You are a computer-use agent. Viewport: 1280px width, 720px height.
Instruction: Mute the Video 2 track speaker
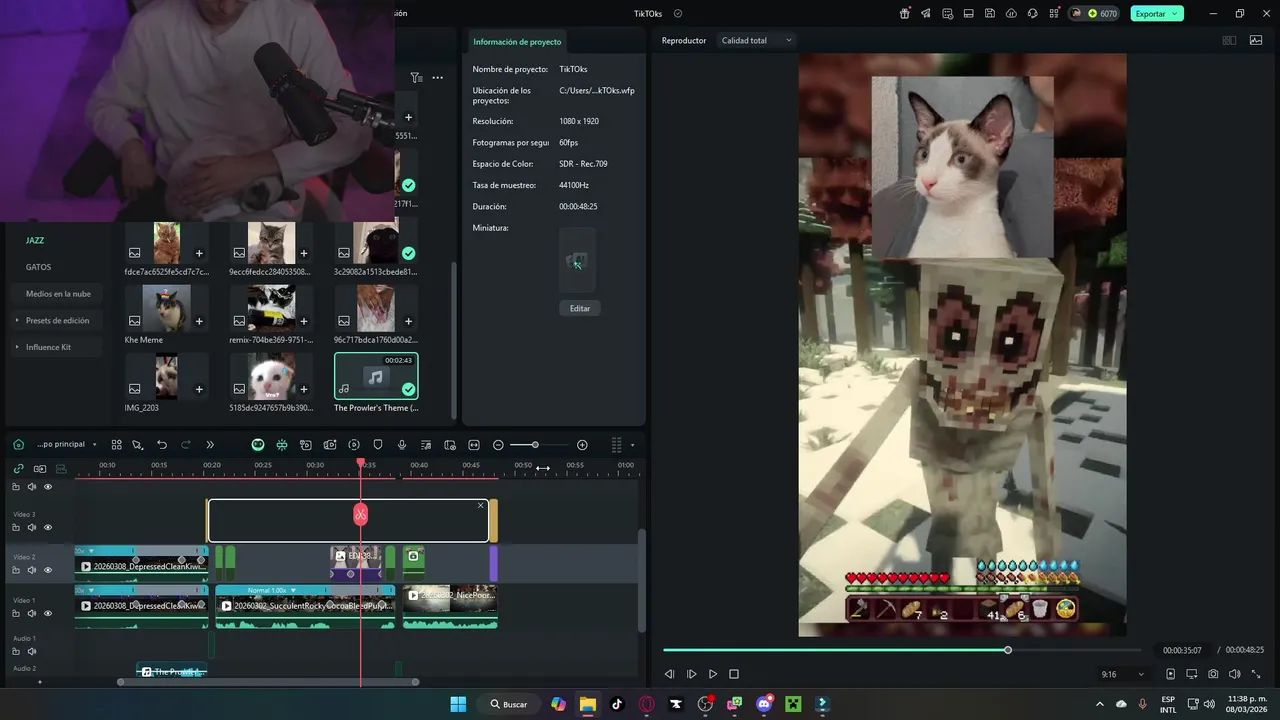click(31, 570)
